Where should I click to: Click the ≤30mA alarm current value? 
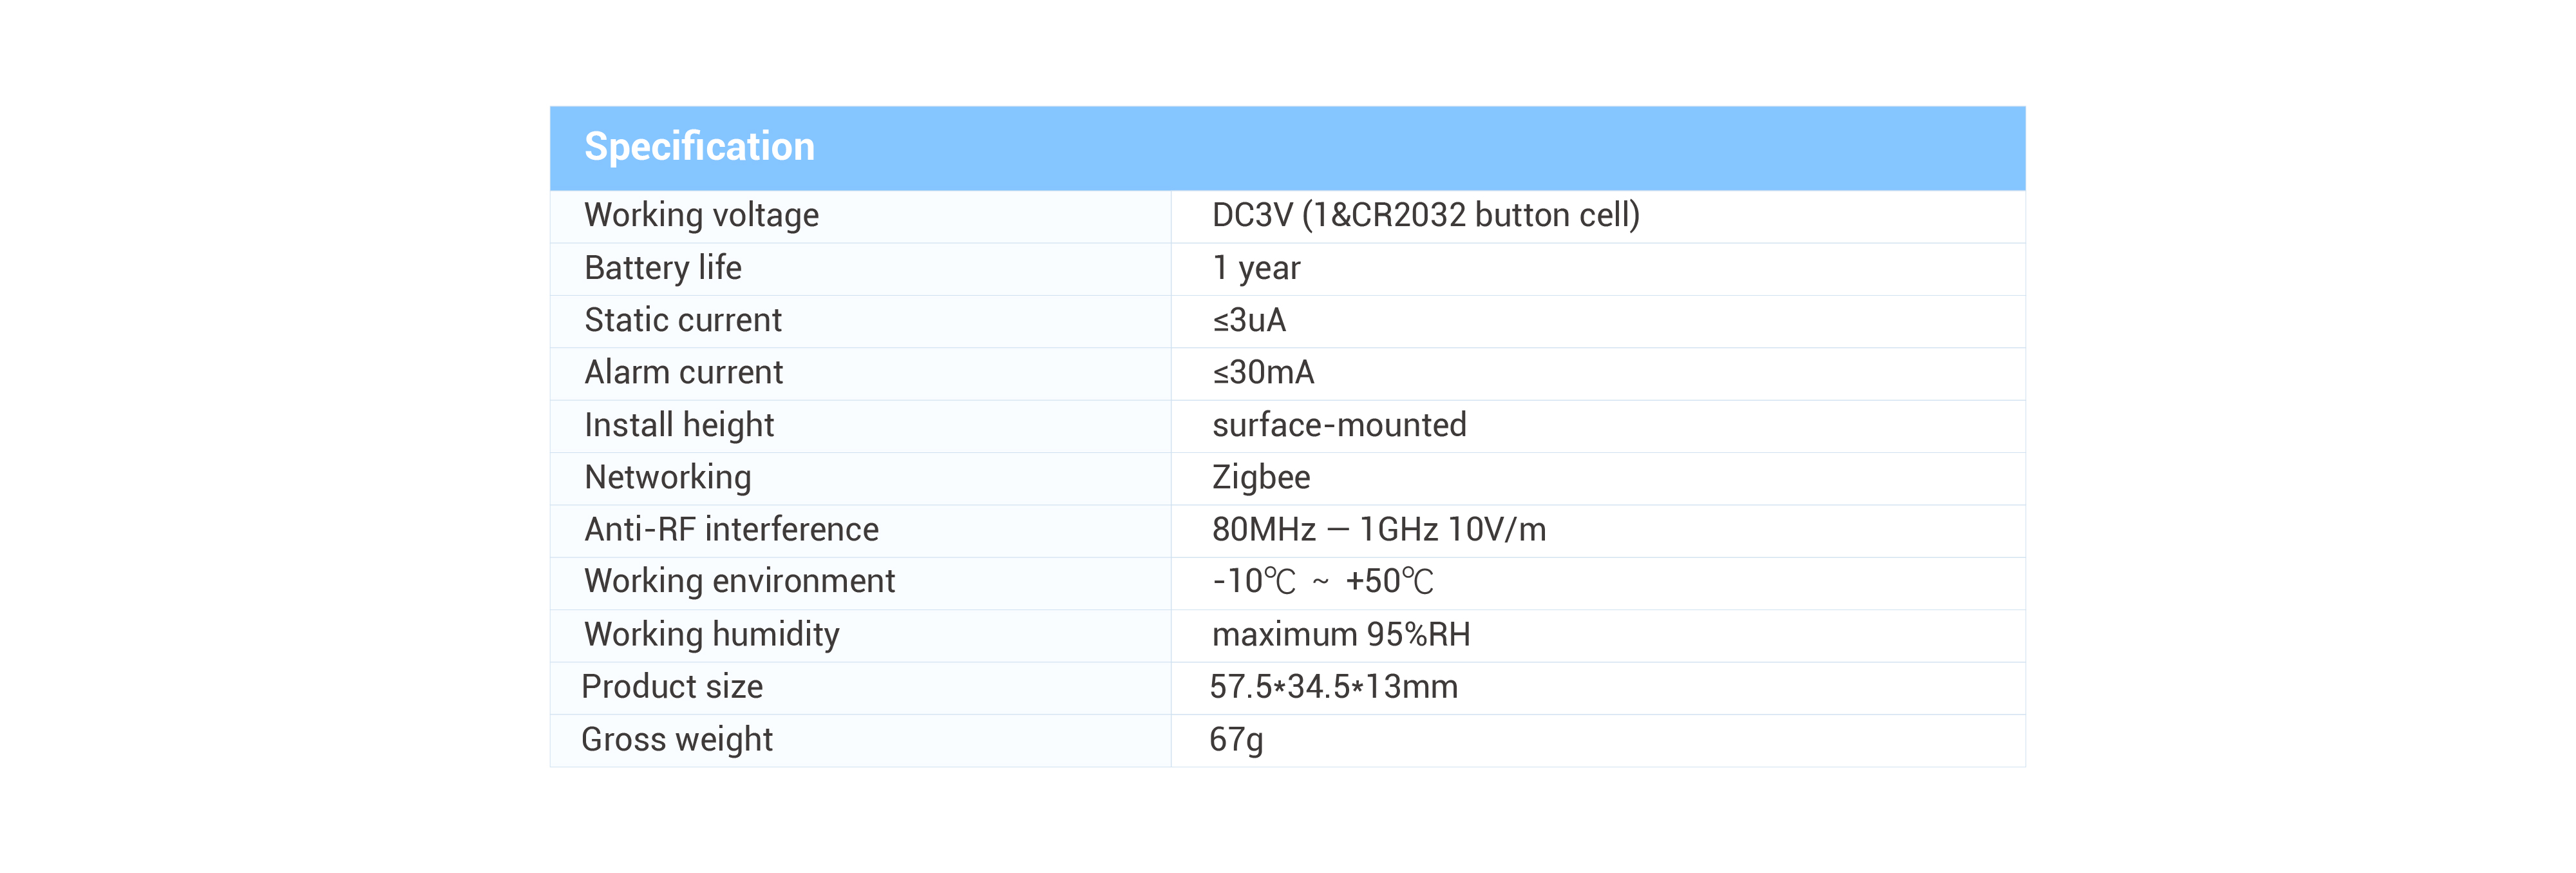[x=1263, y=372]
